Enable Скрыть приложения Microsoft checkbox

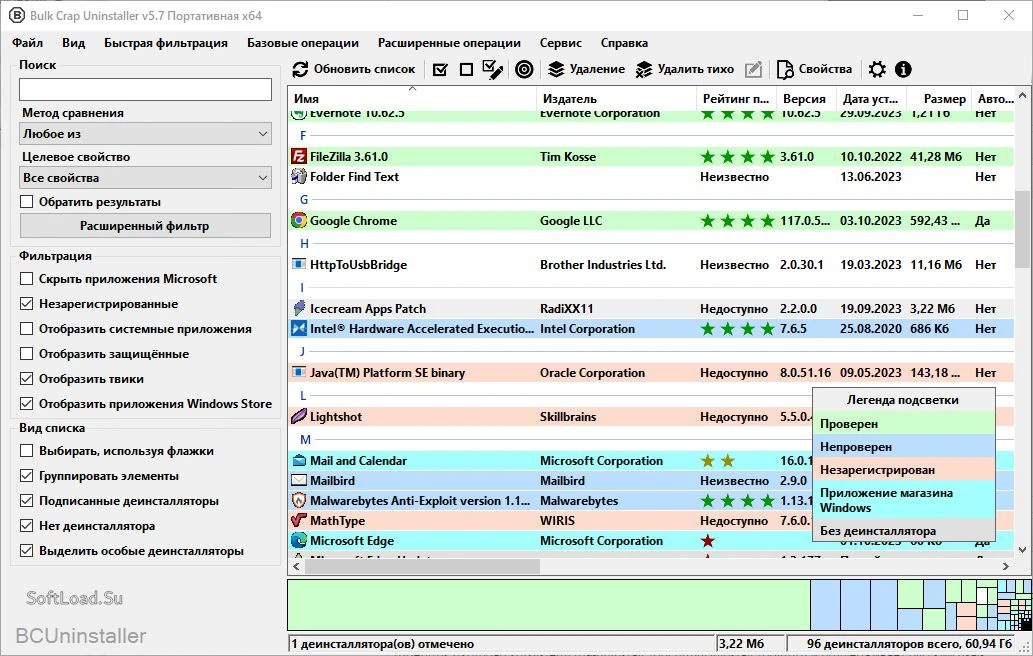coord(26,279)
